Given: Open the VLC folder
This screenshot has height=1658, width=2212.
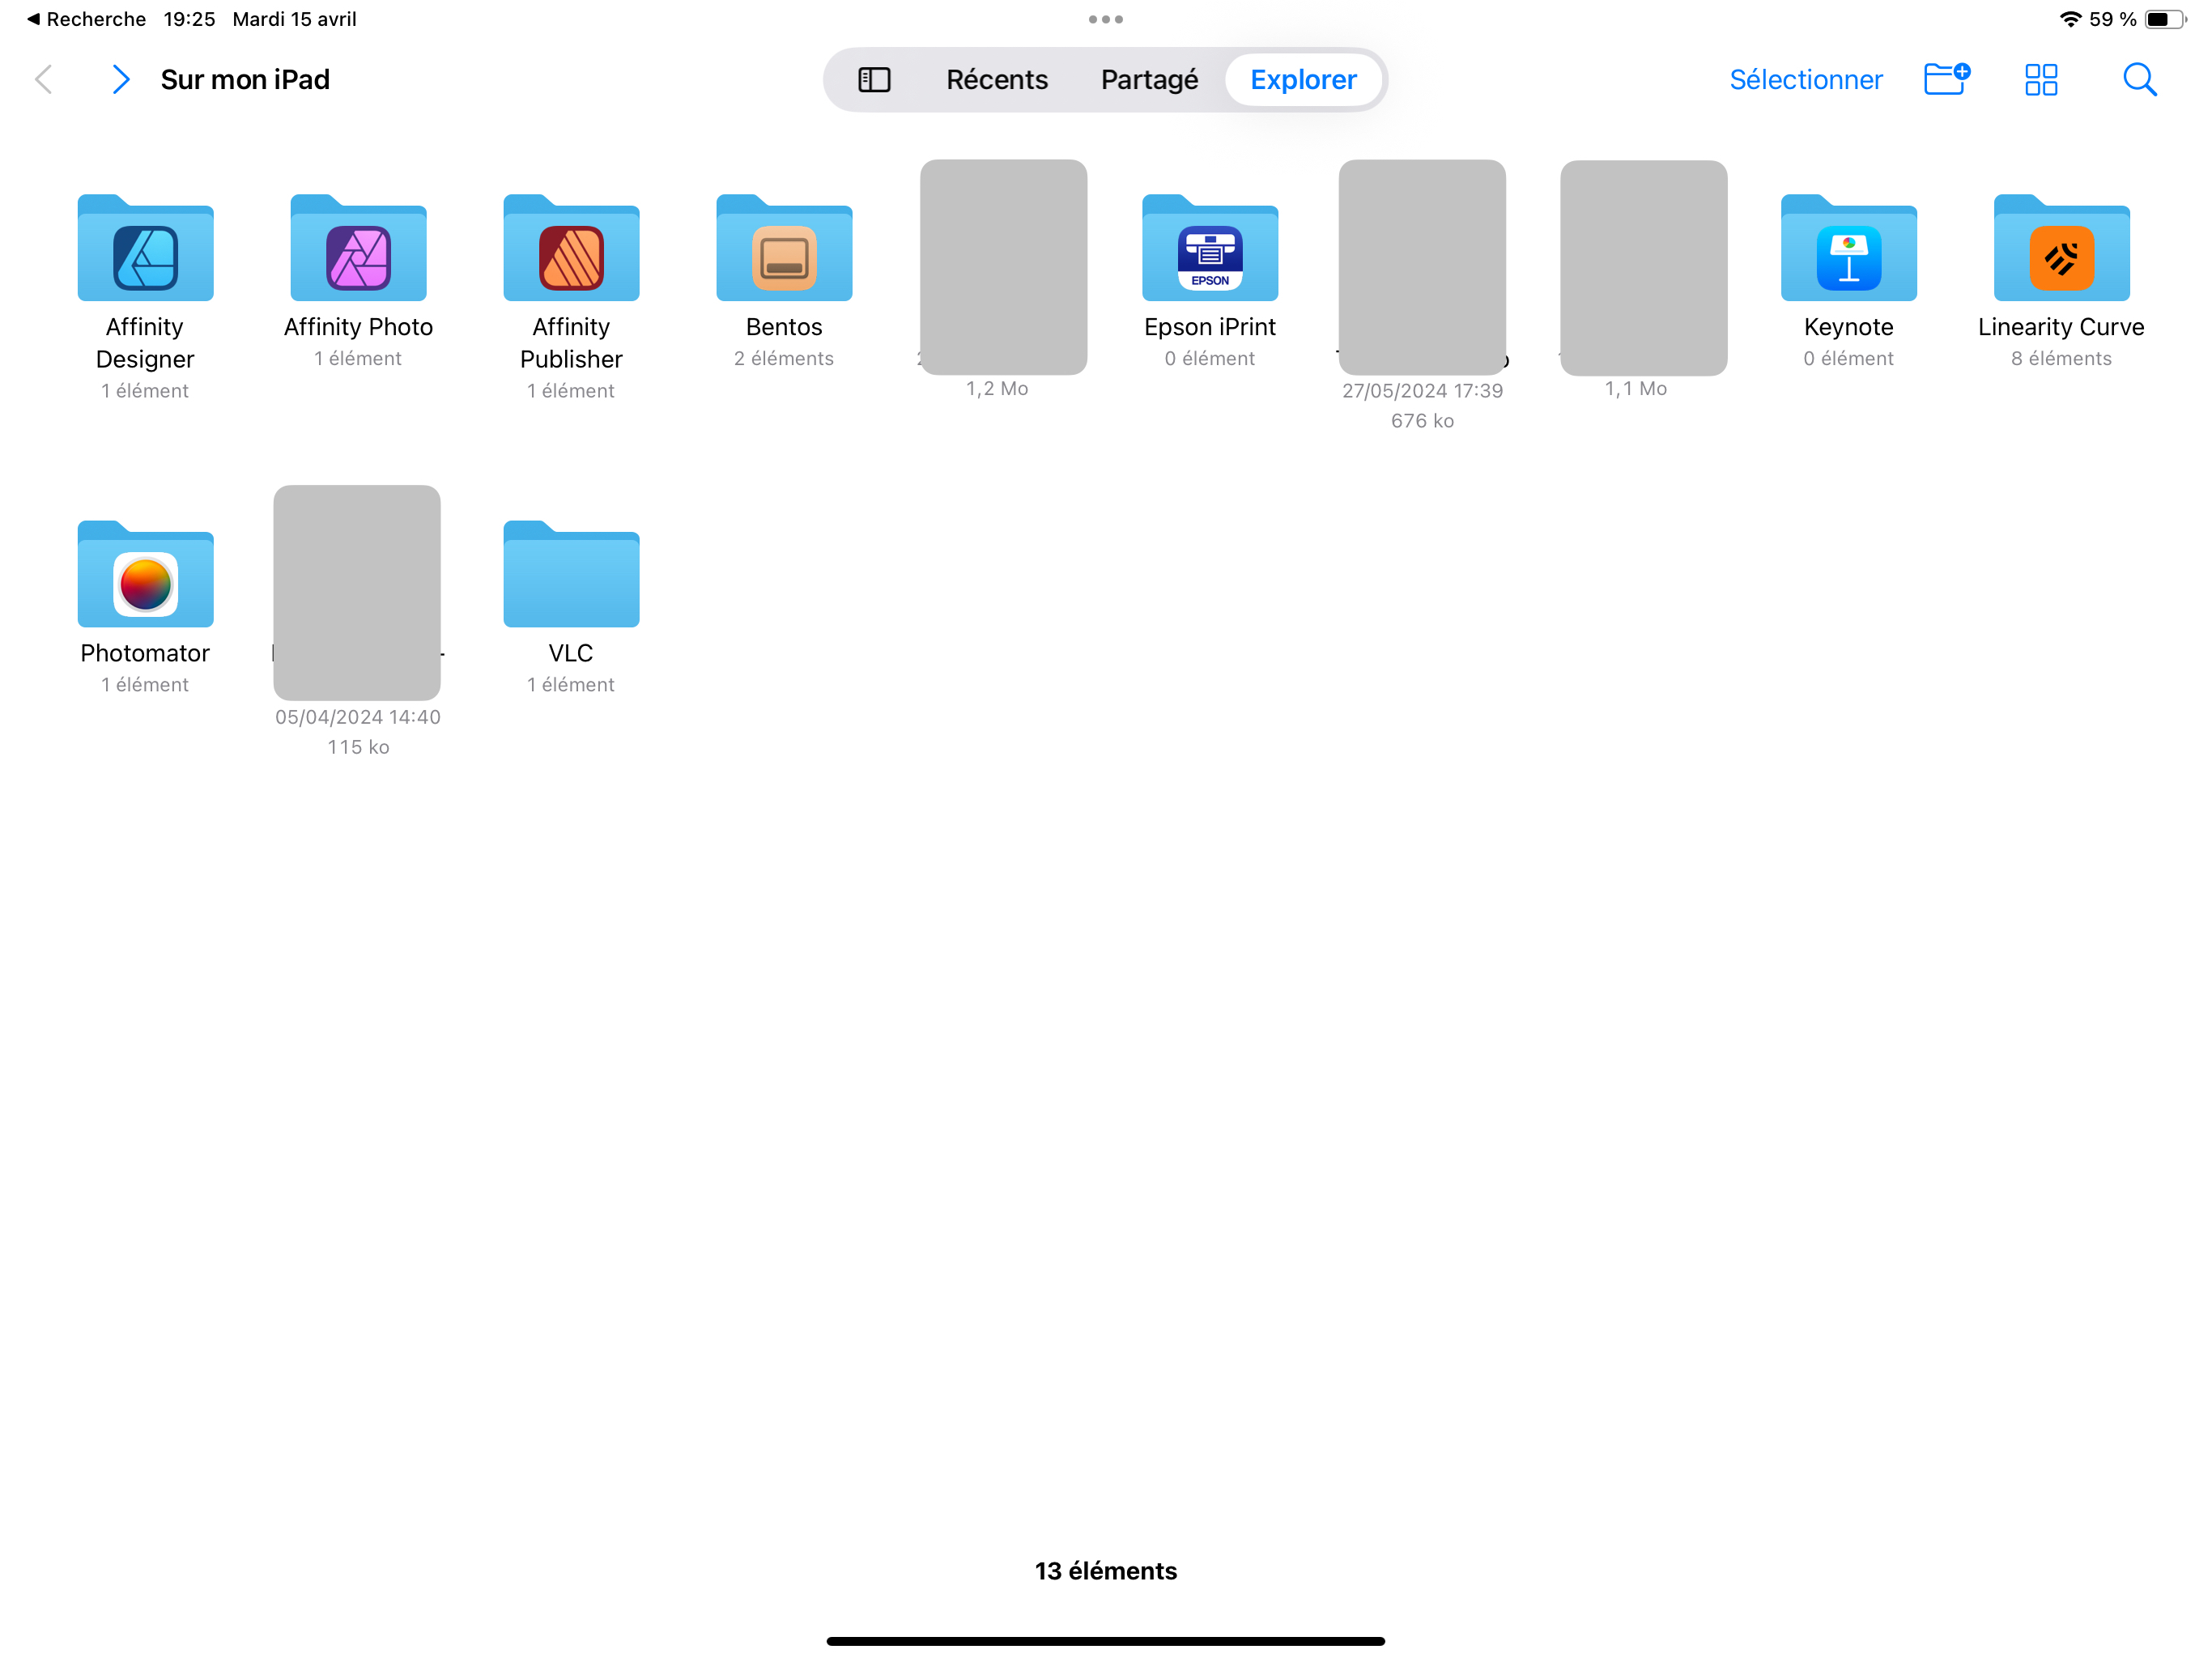Looking at the screenshot, I should pos(571,574).
